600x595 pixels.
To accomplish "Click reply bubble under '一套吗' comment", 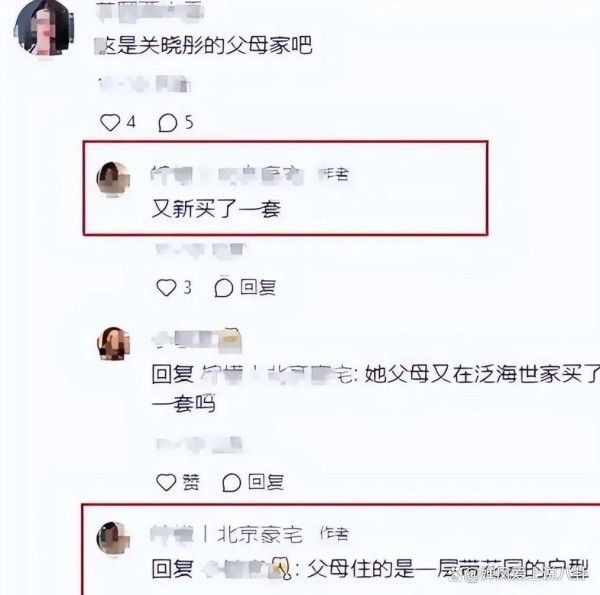I will tap(232, 483).
